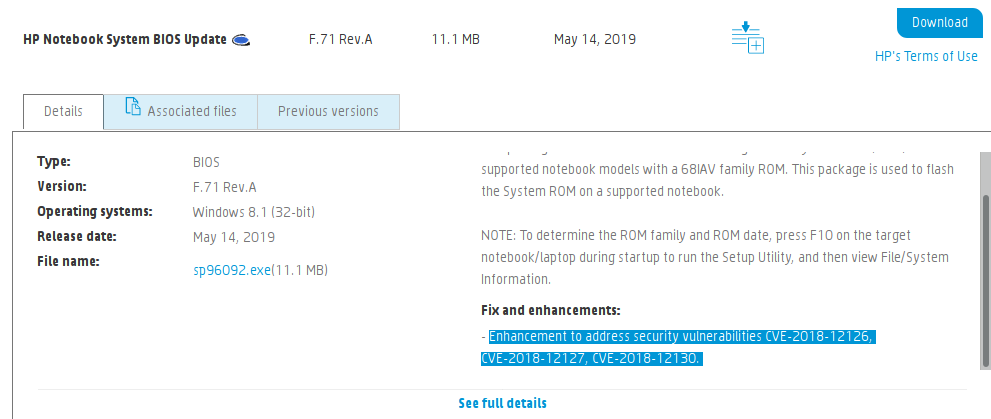Click the Fix and enhancements heading
Viewport: 991px width, 419px height.
(x=550, y=311)
